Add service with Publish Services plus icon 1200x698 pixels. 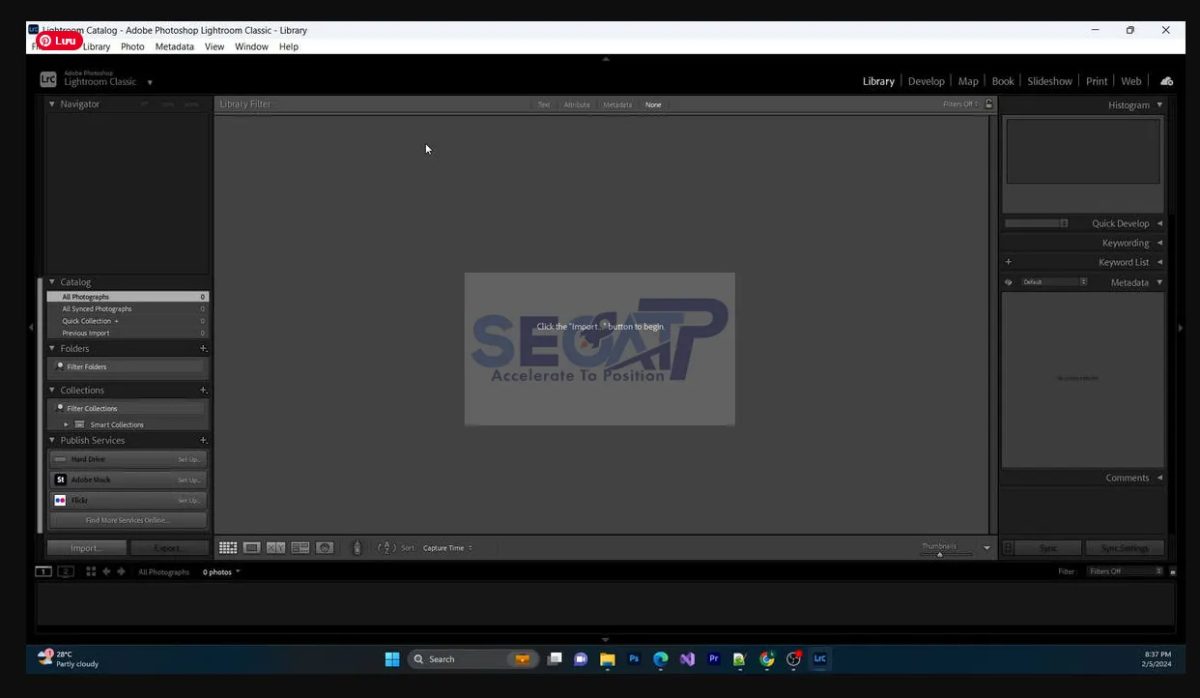click(x=203, y=441)
